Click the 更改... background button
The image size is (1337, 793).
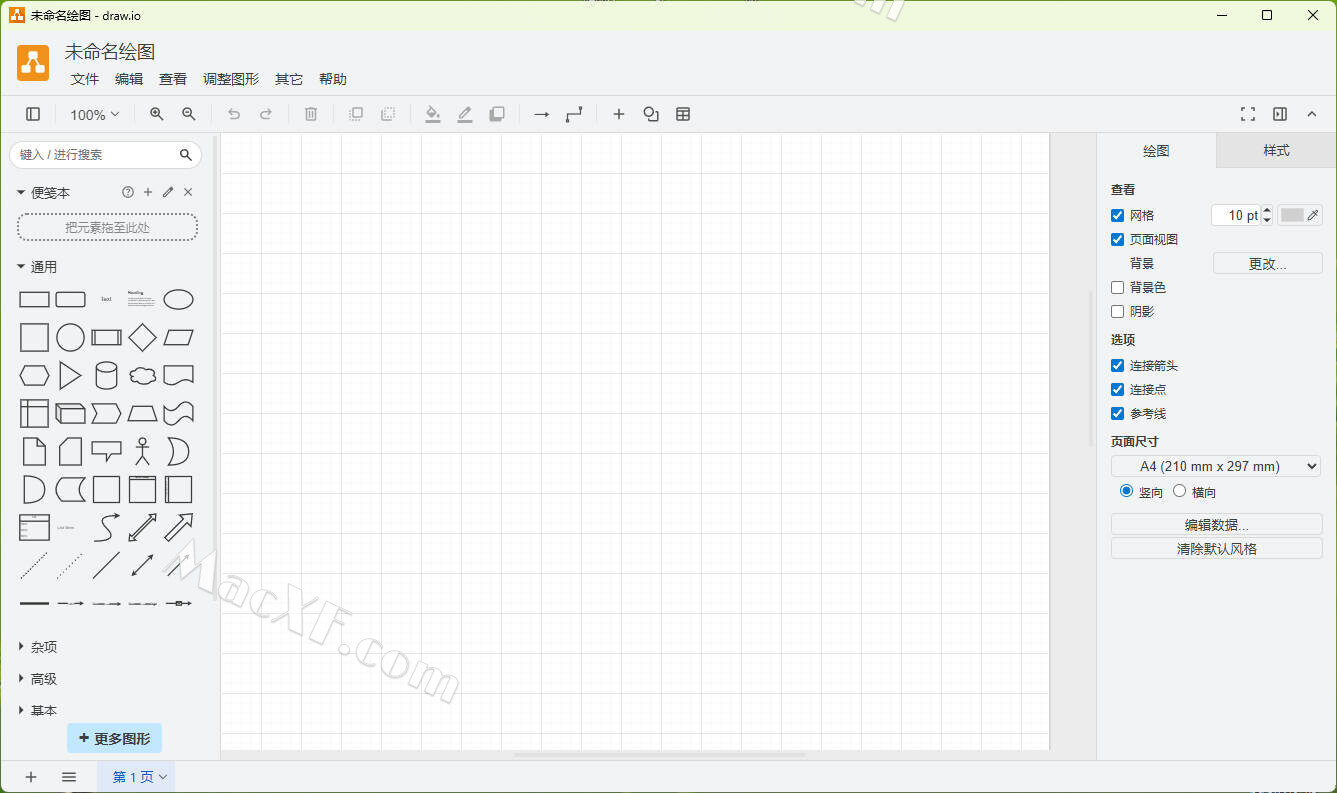[x=1268, y=263]
